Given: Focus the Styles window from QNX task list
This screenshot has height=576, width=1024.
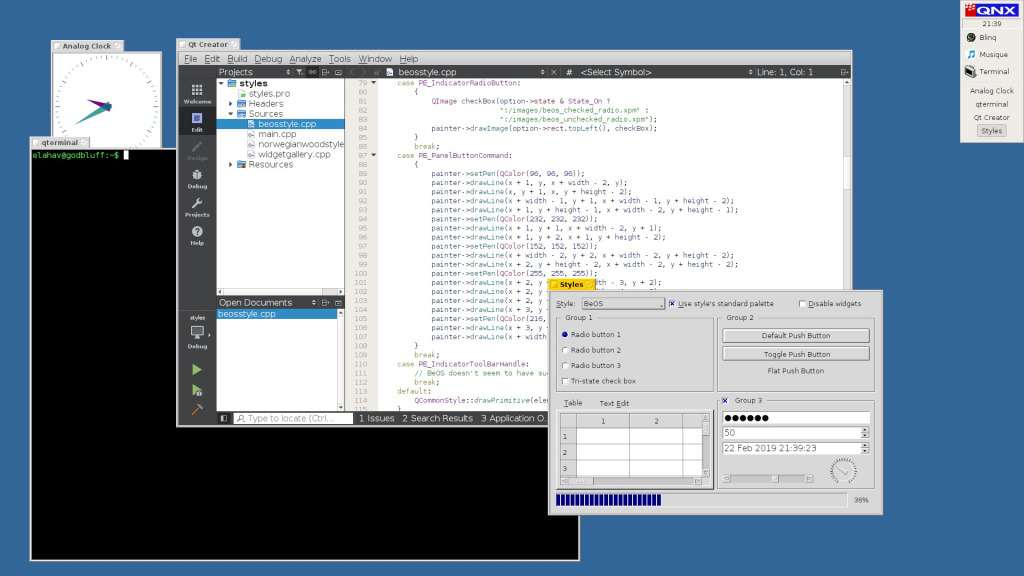Looking at the screenshot, I should [x=991, y=131].
